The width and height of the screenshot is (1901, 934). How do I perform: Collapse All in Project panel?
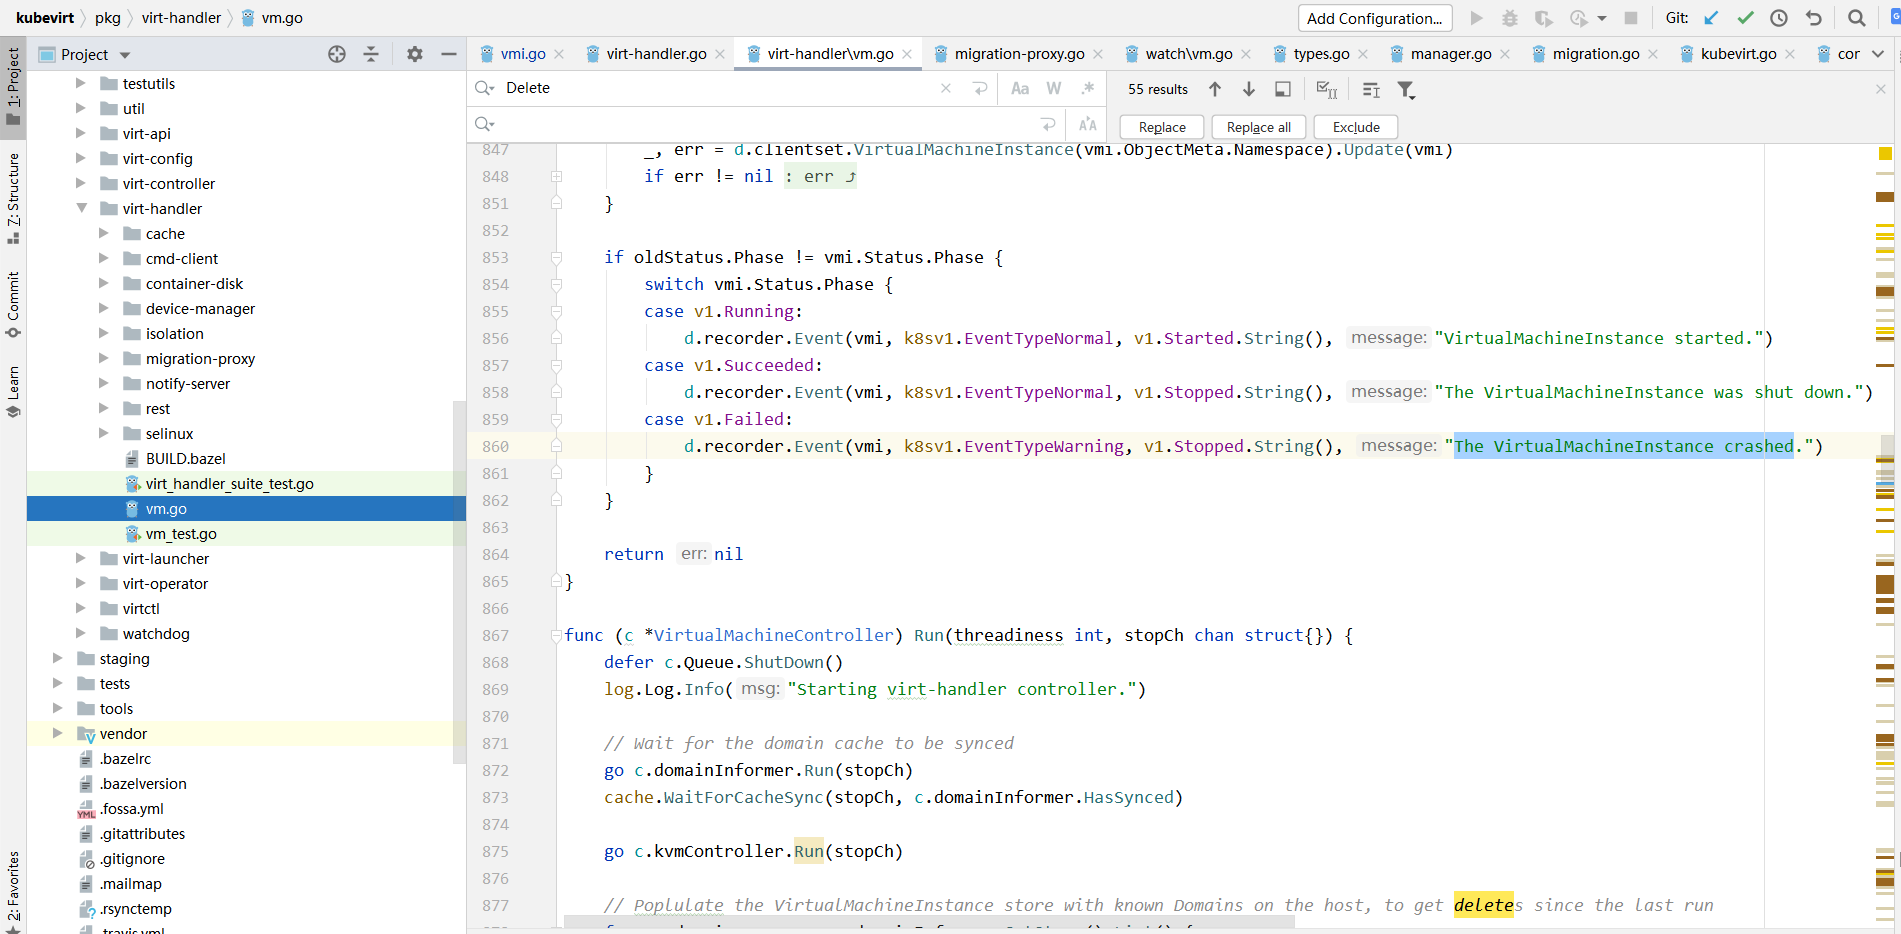pyautogui.click(x=371, y=54)
